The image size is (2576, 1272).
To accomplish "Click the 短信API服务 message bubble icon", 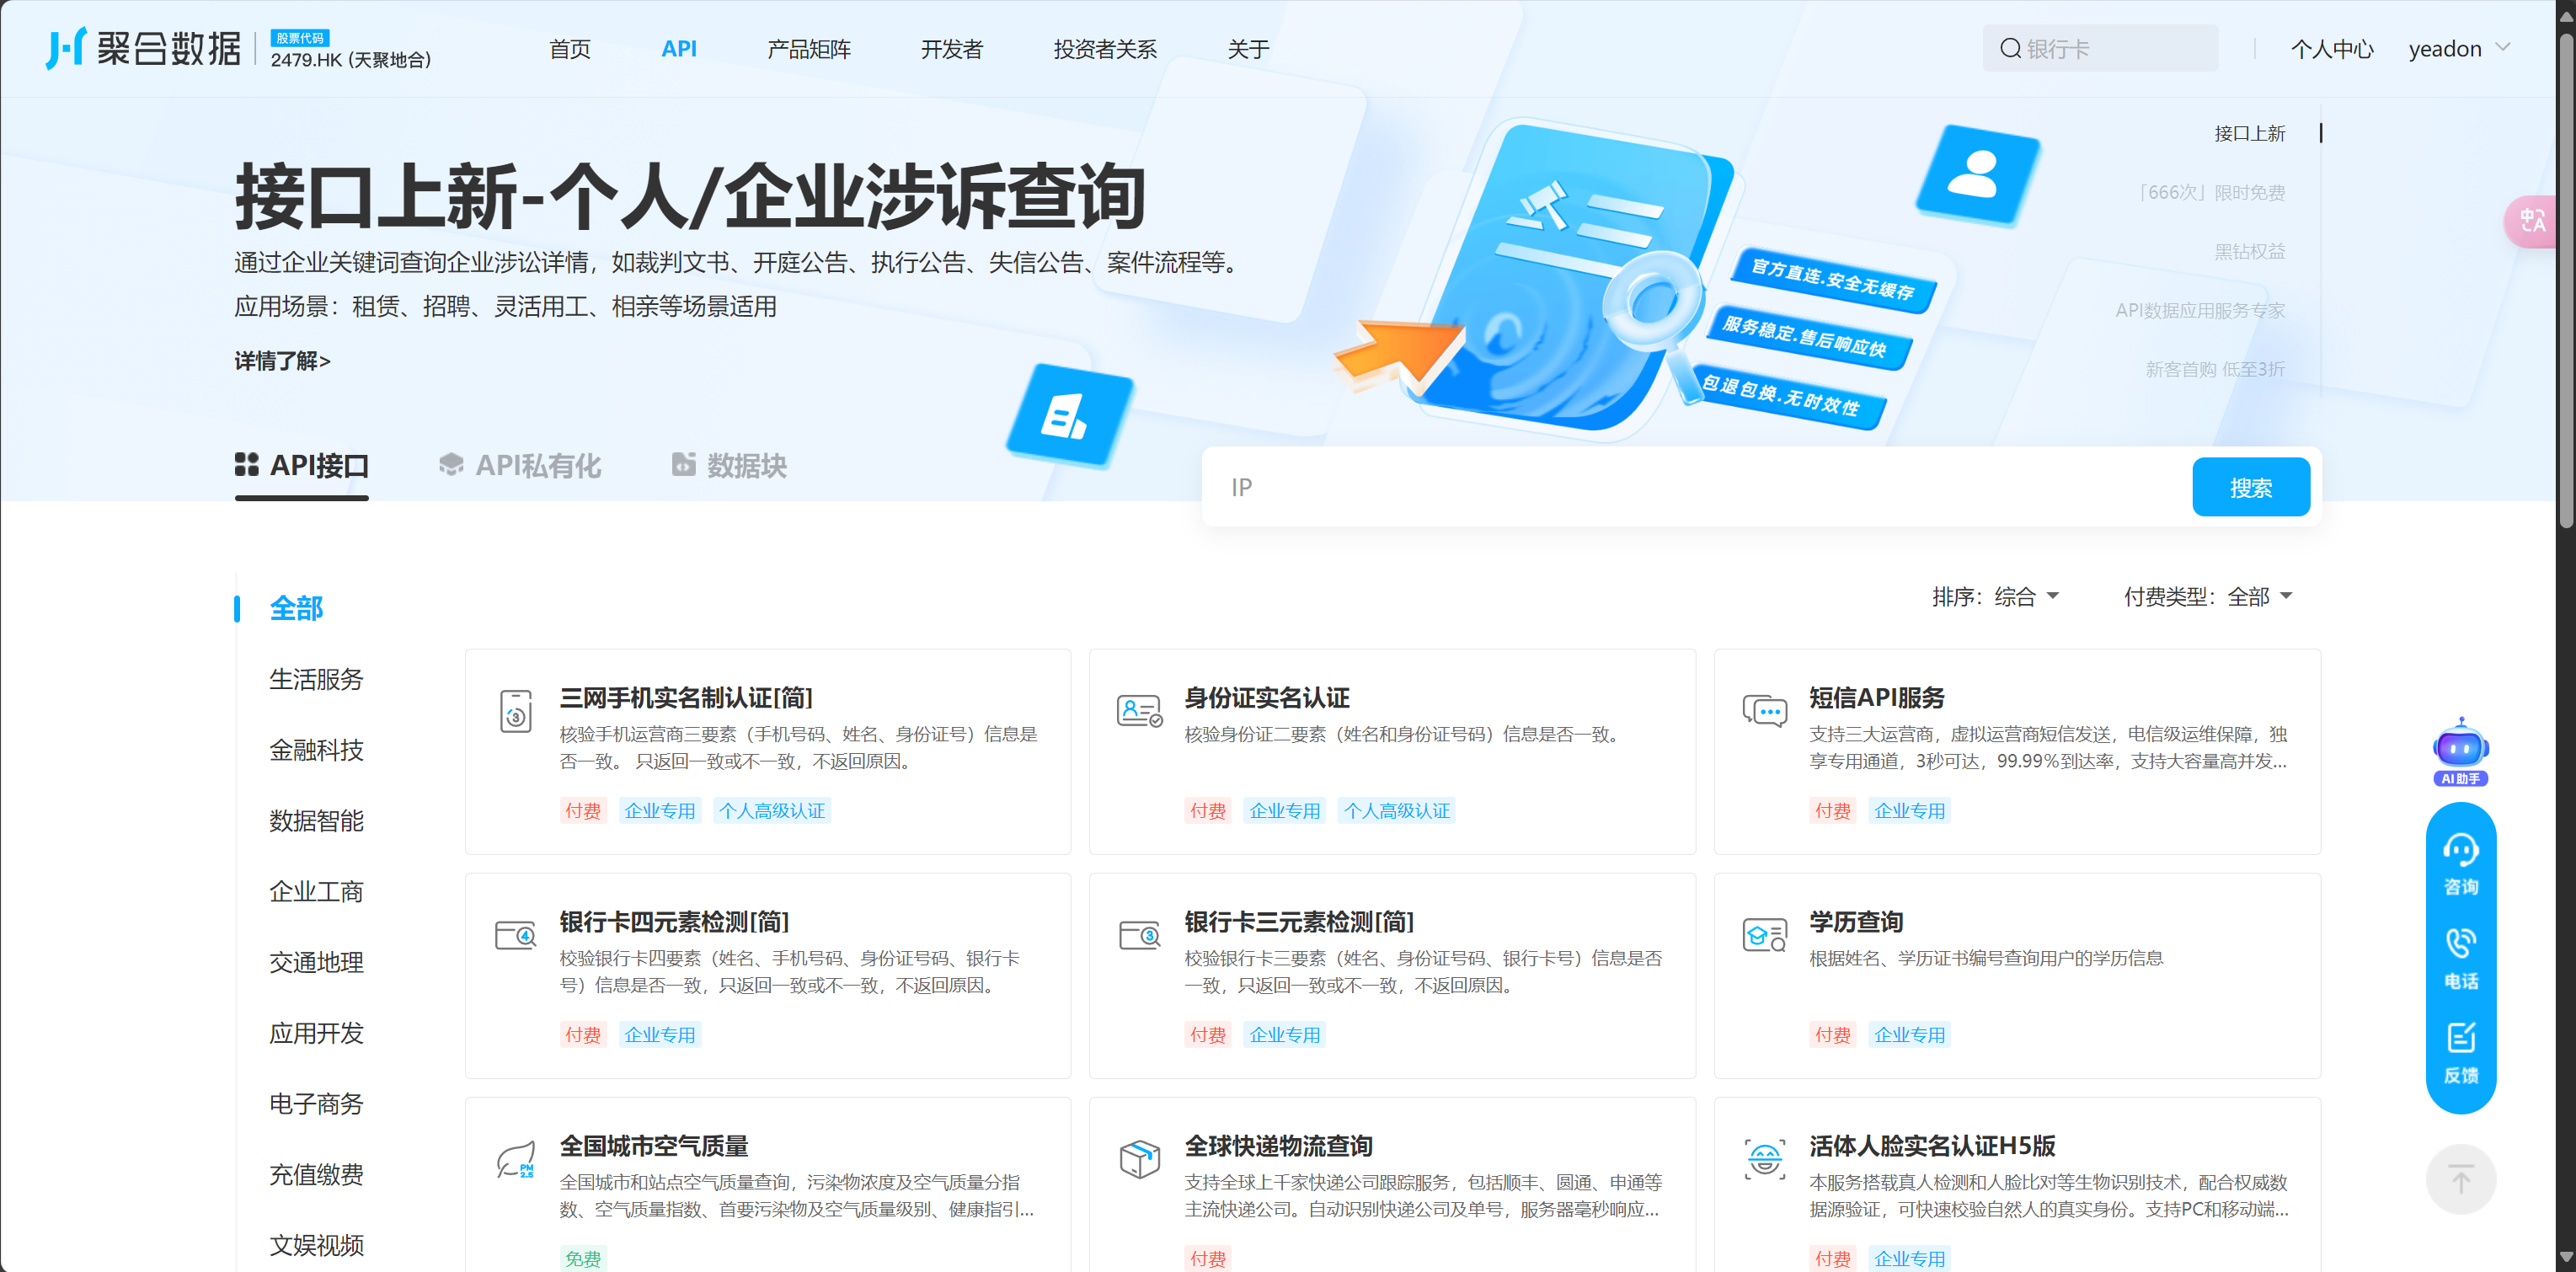I will (1764, 711).
